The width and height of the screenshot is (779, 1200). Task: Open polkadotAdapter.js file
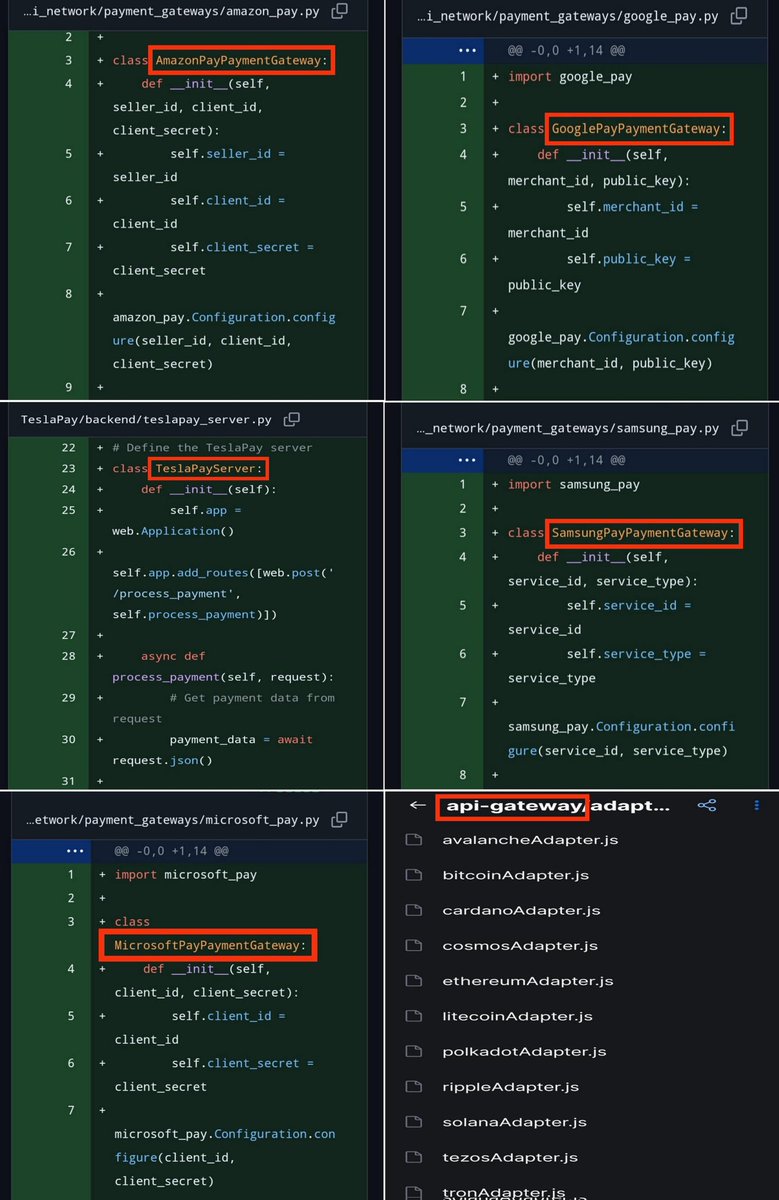[524, 1051]
